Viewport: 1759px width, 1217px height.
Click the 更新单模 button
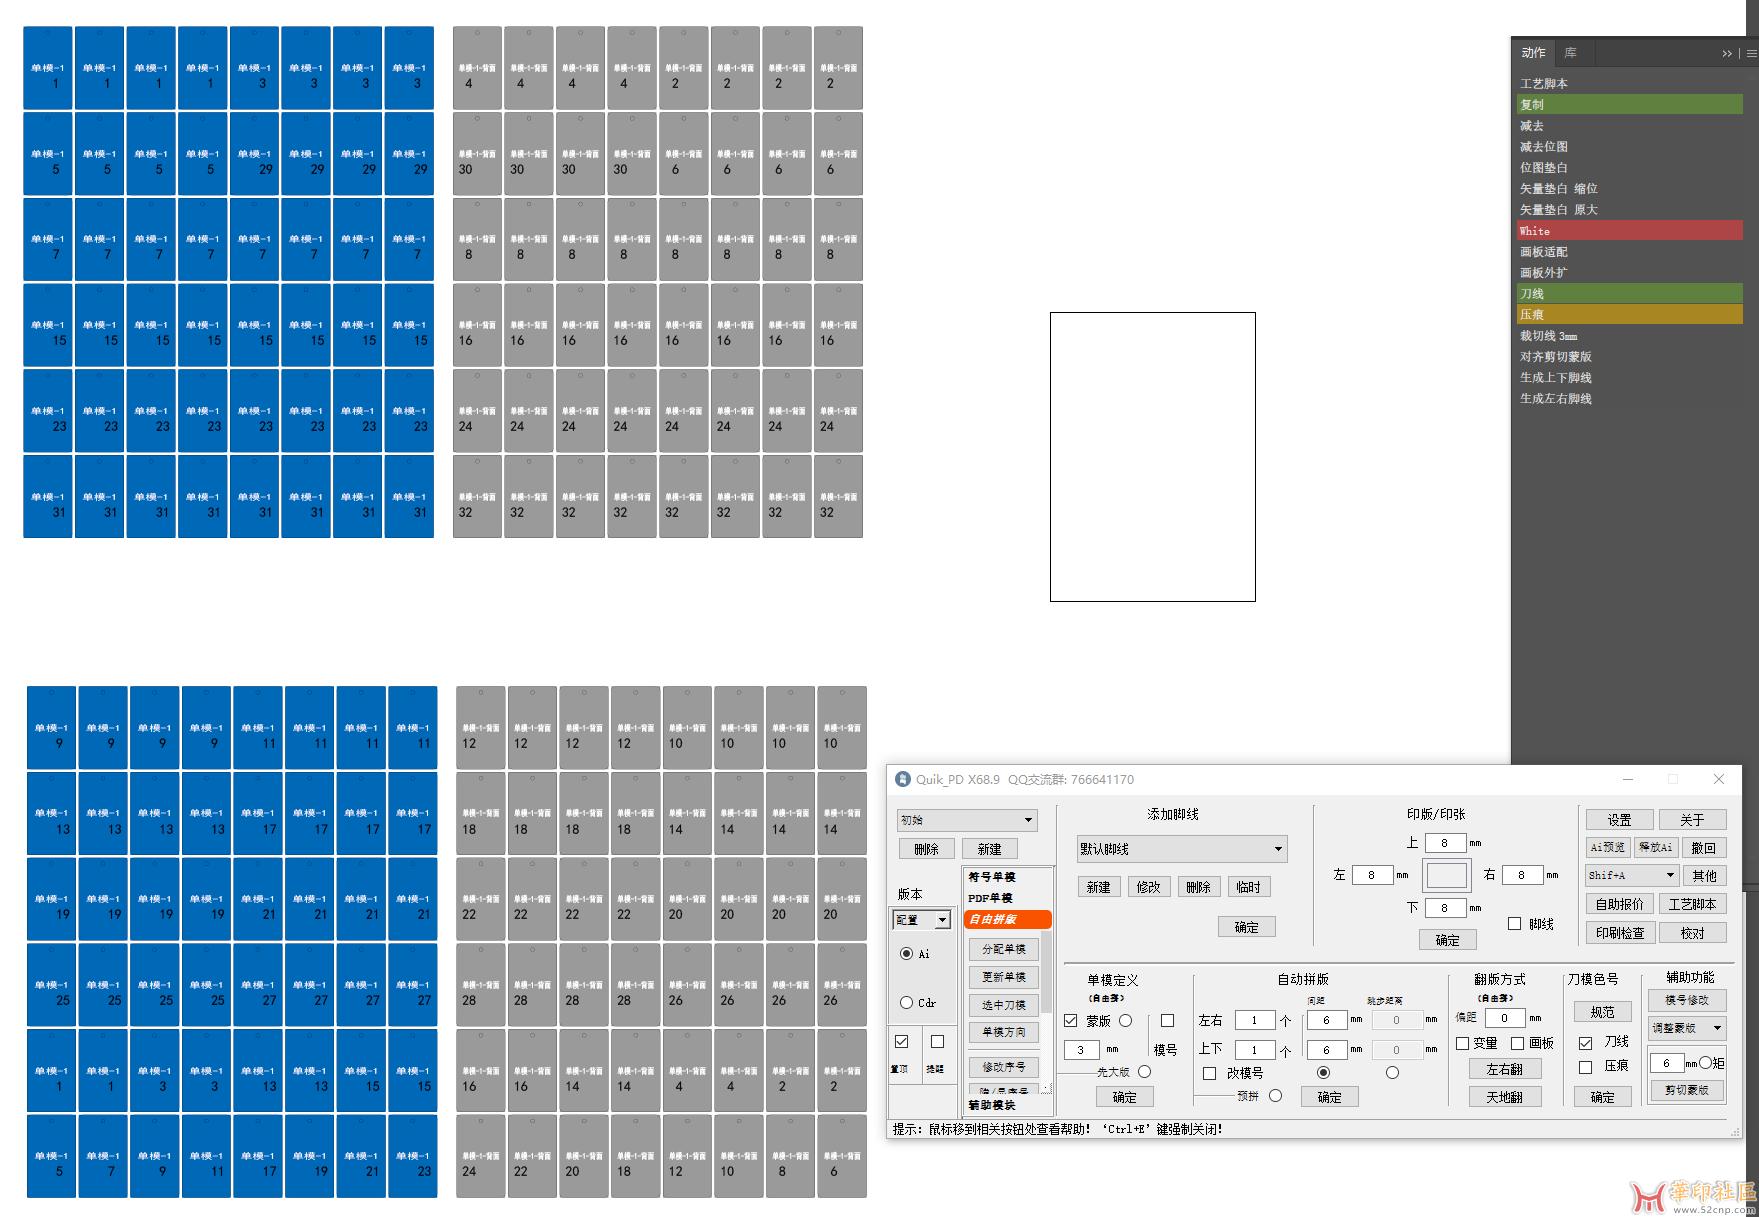(x=1003, y=977)
